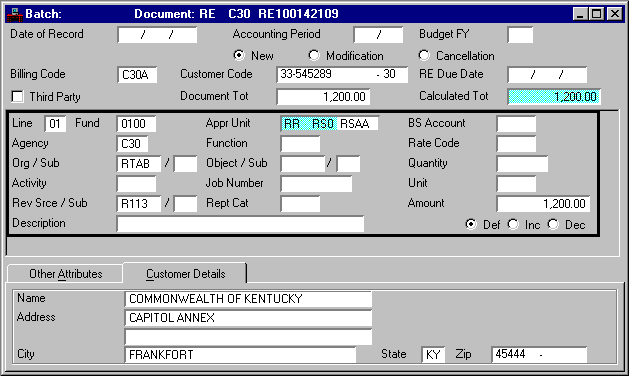Click the Rept Cat field
This screenshot has width=629, height=376.
[300, 204]
